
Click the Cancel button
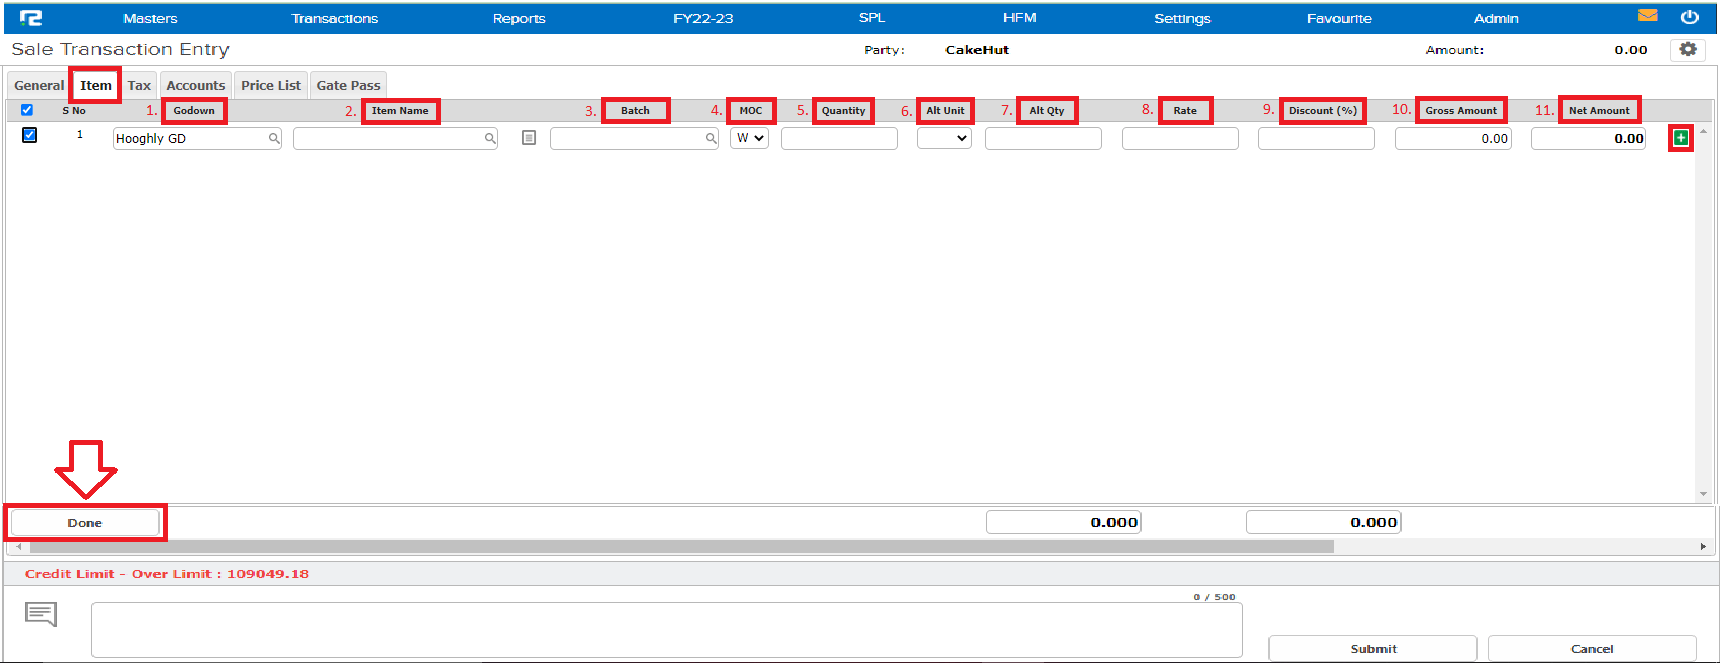pyautogui.click(x=1592, y=648)
